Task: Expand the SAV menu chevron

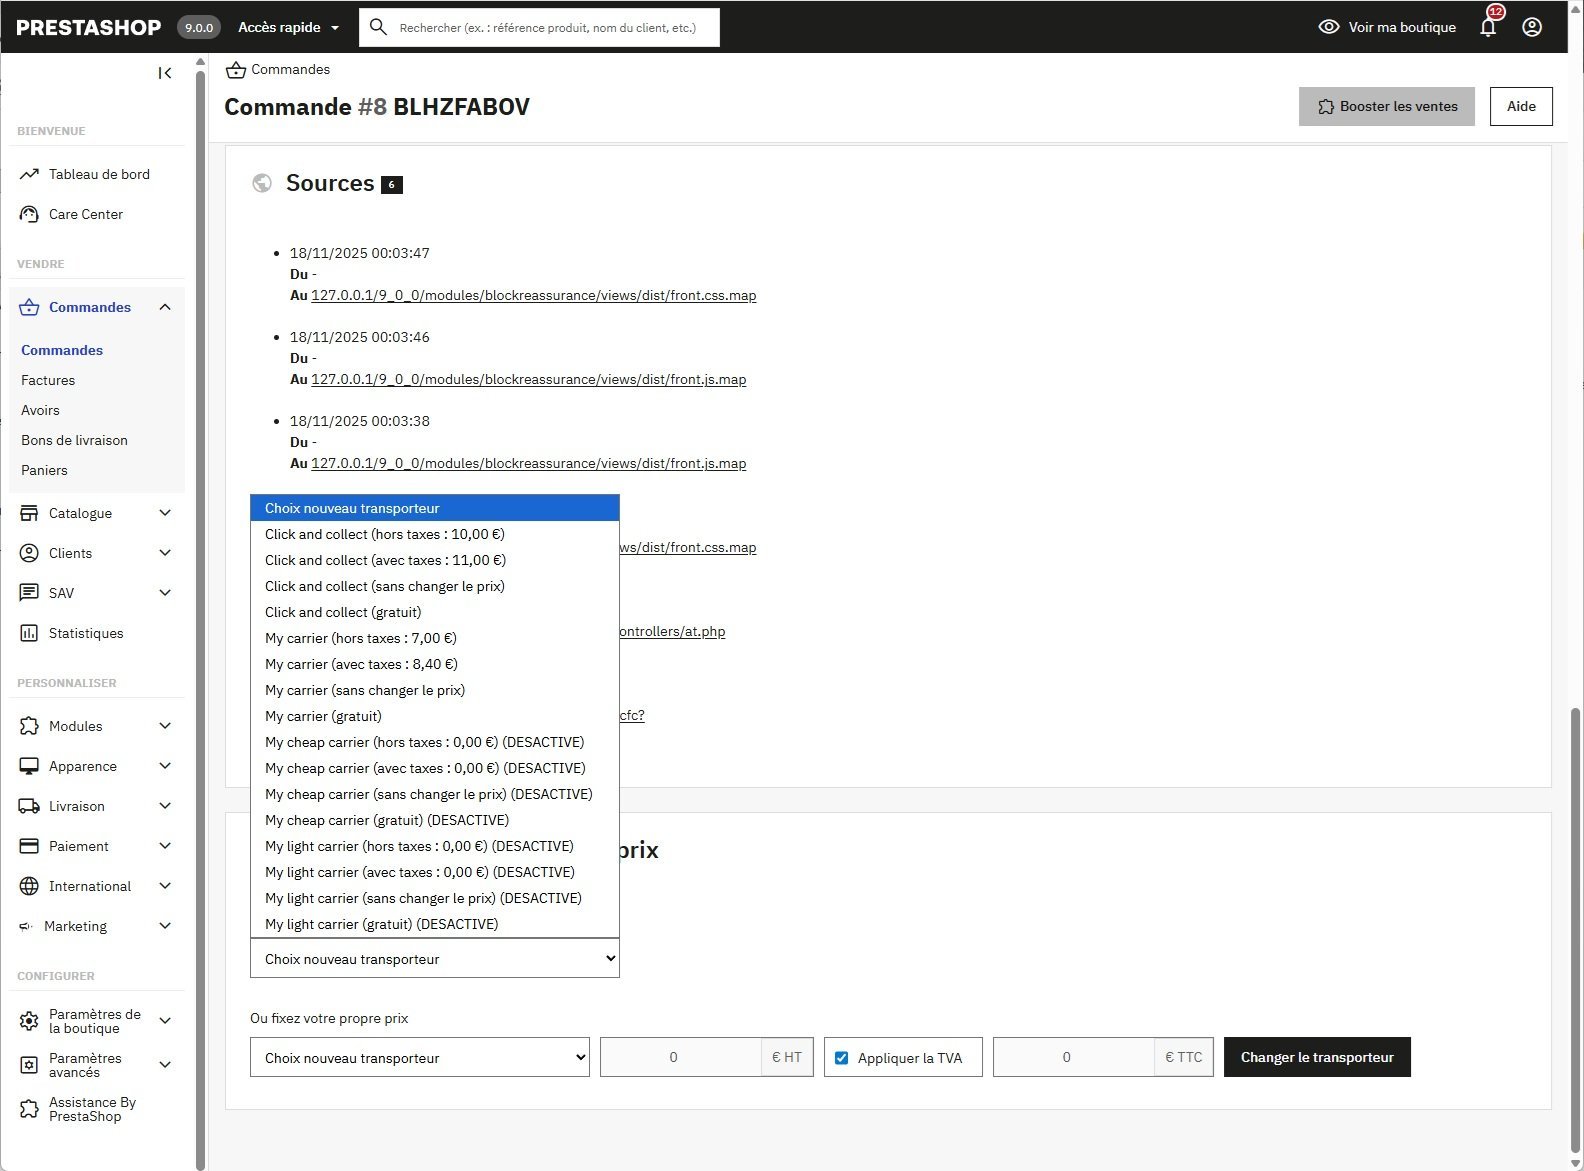Action: point(165,593)
